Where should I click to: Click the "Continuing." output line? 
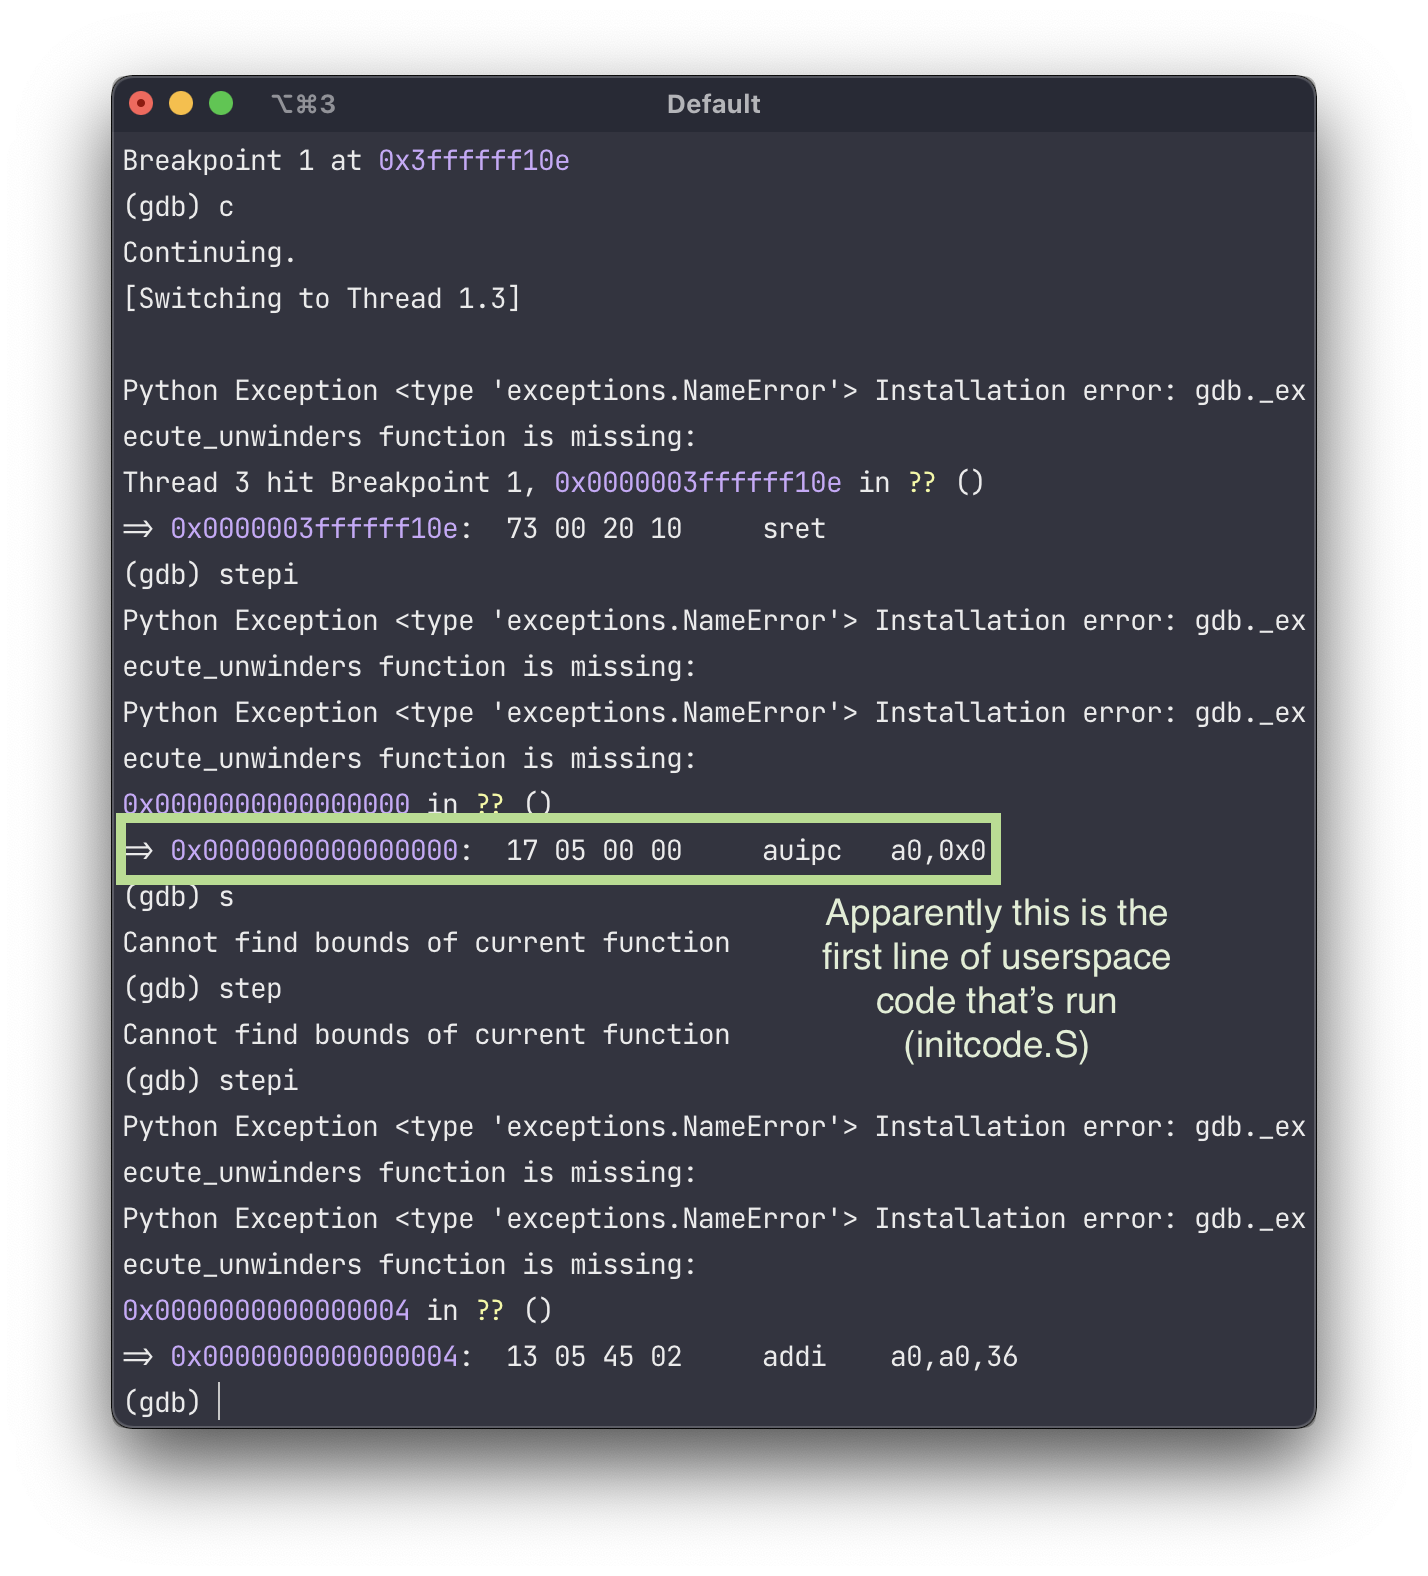pyautogui.click(x=209, y=253)
